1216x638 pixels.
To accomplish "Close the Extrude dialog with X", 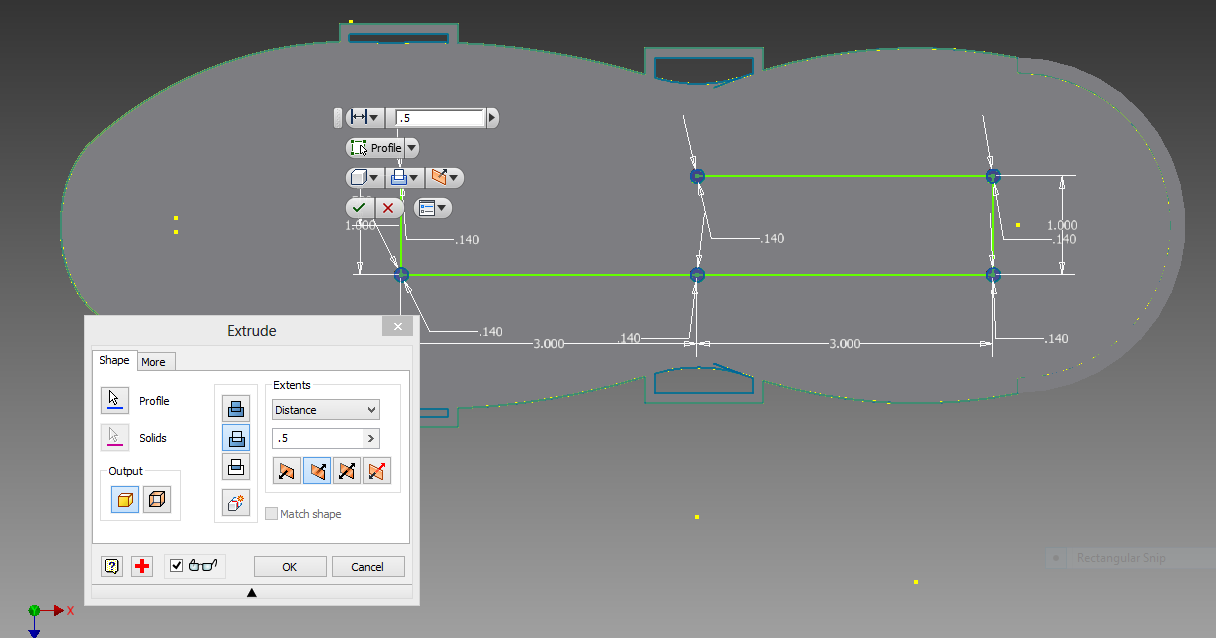I will point(397,327).
